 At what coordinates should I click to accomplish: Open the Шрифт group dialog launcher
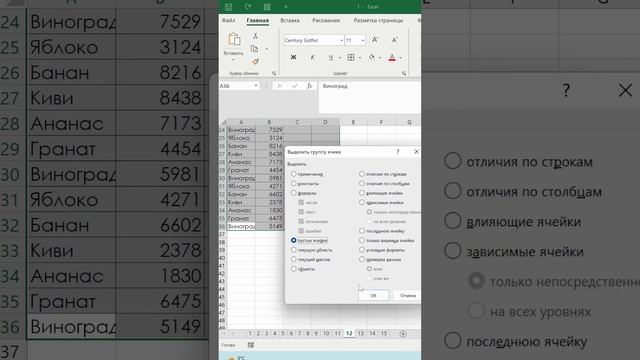coord(404,73)
